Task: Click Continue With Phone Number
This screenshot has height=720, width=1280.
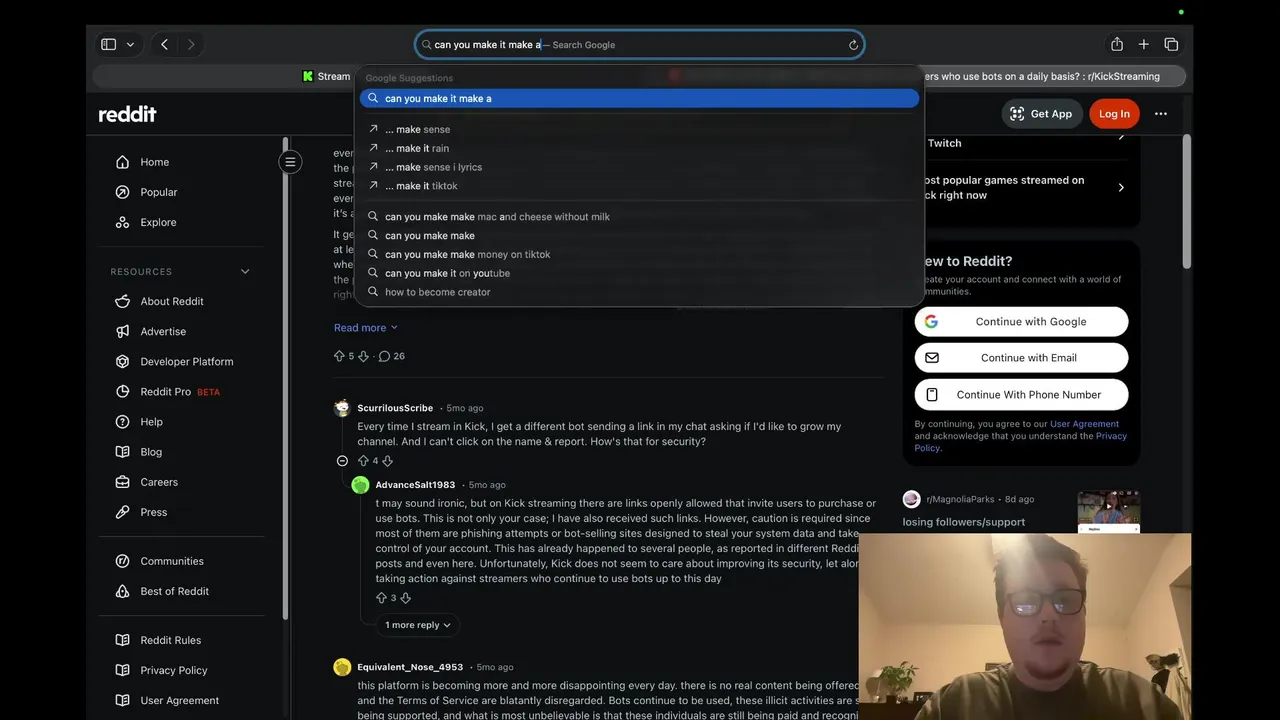Action: (x=1021, y=395)
